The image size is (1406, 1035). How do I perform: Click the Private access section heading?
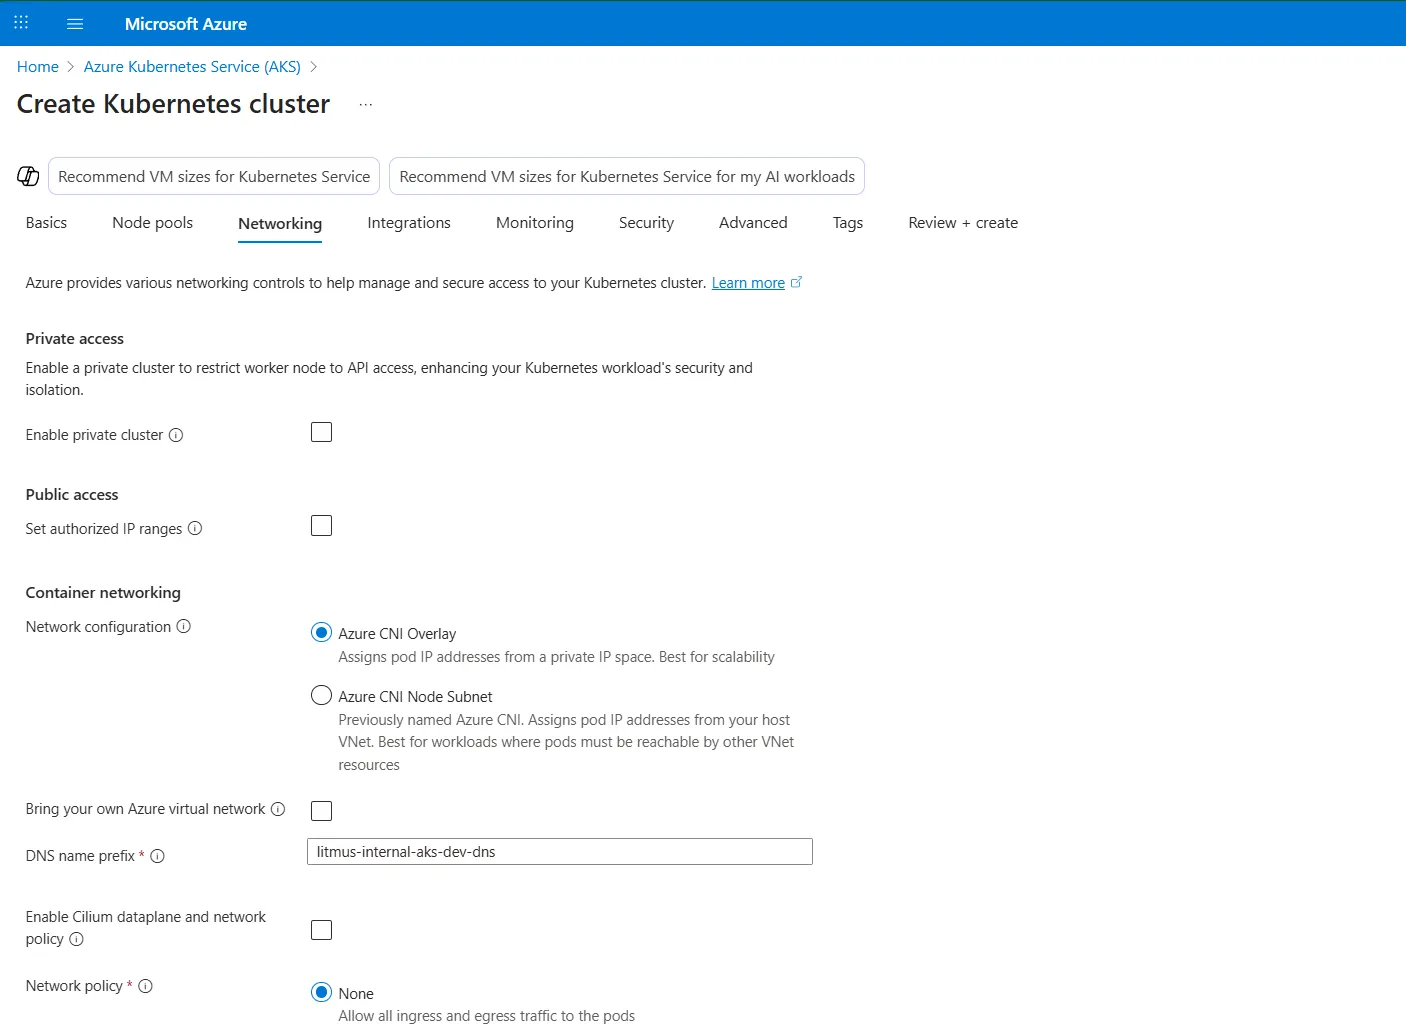tap(75, 339)
